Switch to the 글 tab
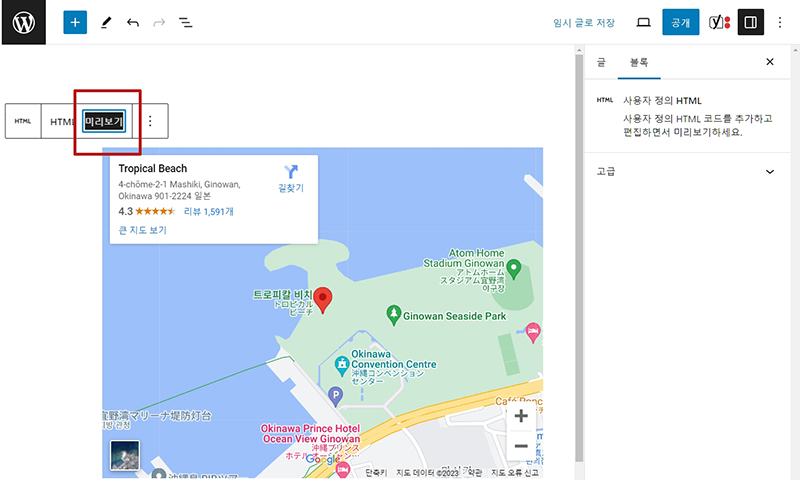Screen dimensions: 800x480 (x=601, y=62)
